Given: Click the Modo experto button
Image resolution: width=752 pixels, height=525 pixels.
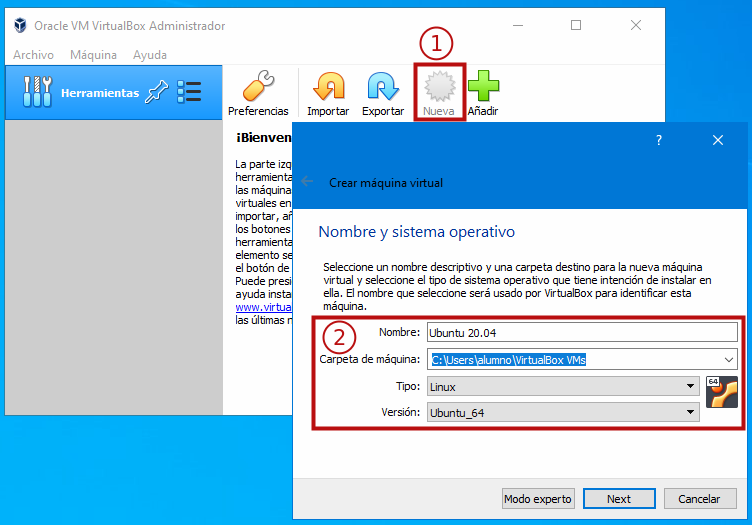Looking at the screenshot, I should point(538,499).
